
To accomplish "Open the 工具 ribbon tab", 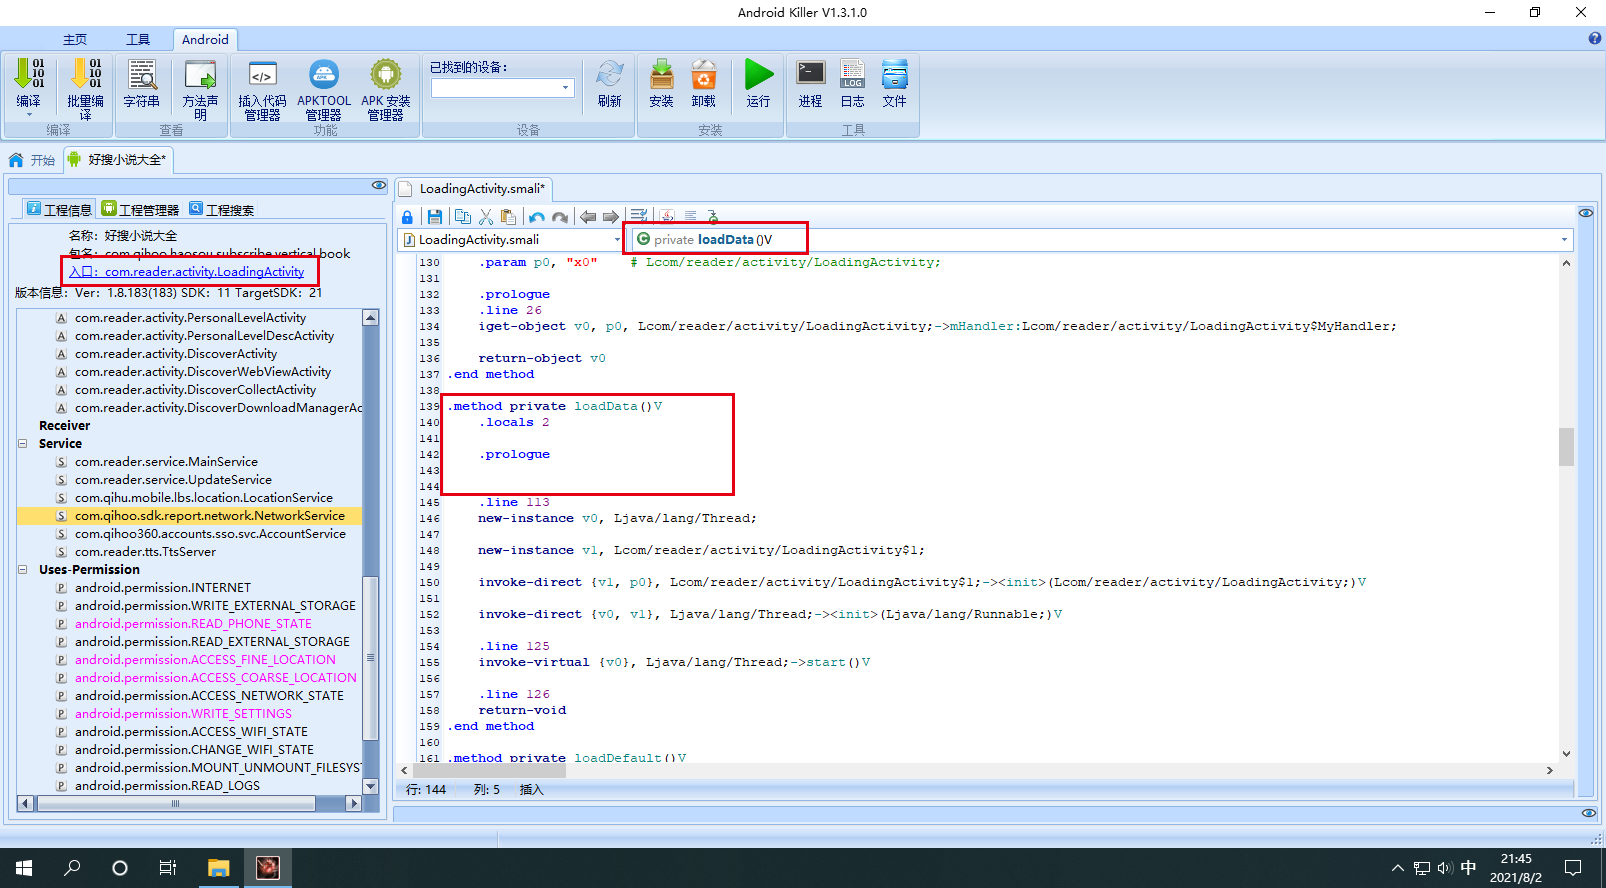I will click(138, 40).
